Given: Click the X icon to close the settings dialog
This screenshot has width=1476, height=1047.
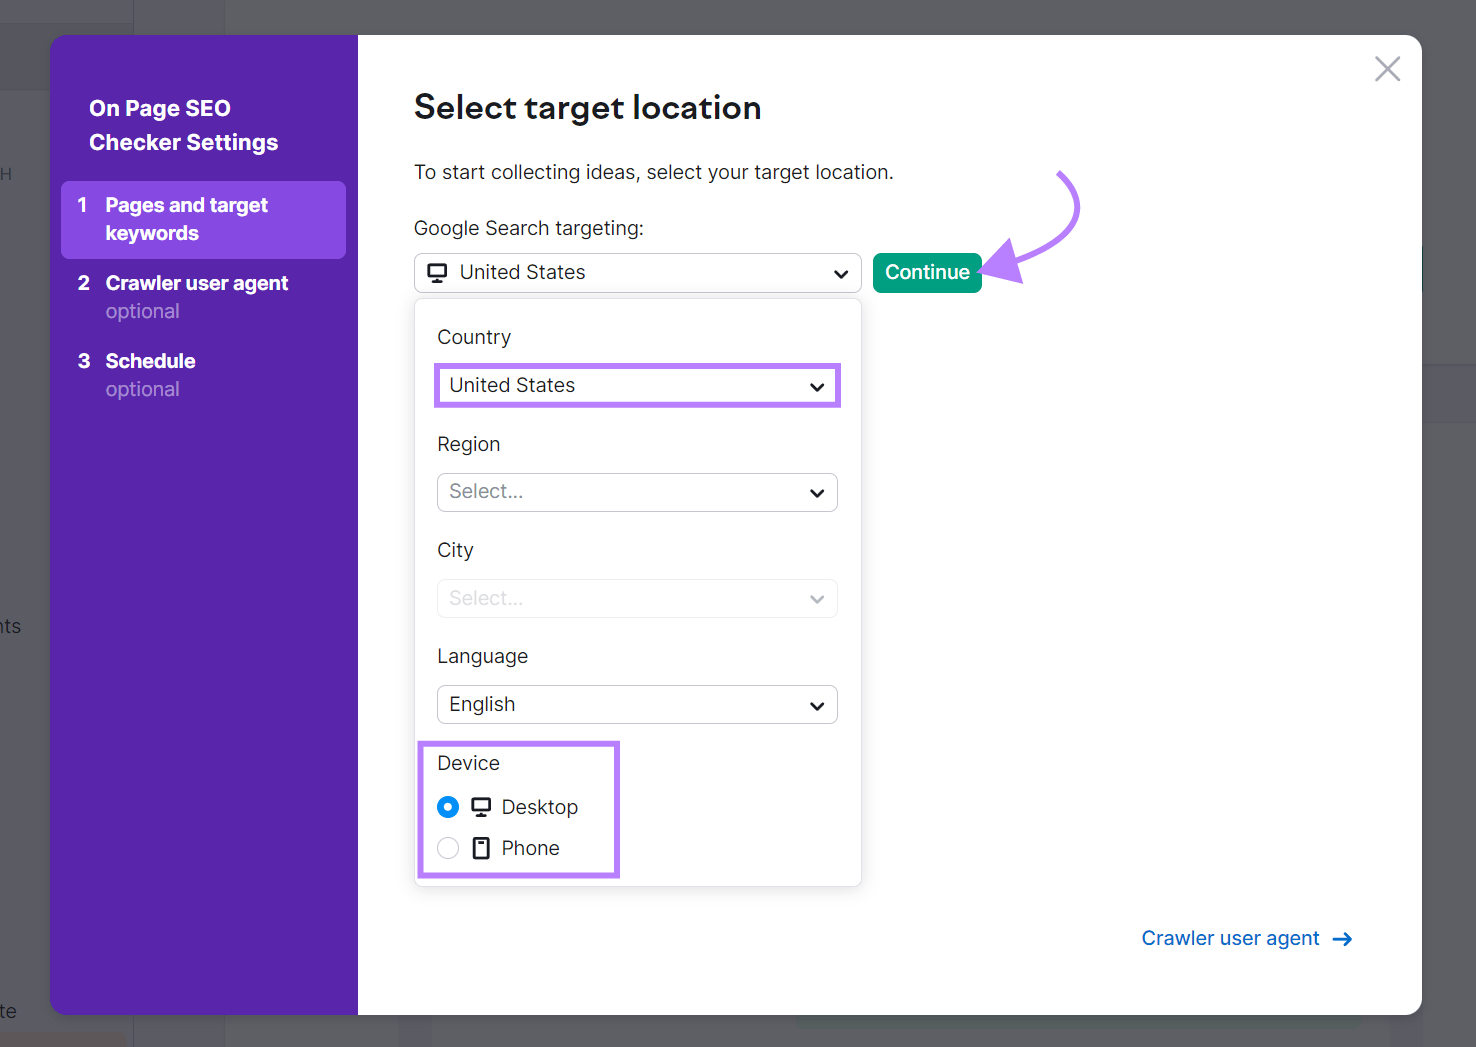Looking at the screenshot, I should pyautogui.click(x=1387, y=68).
